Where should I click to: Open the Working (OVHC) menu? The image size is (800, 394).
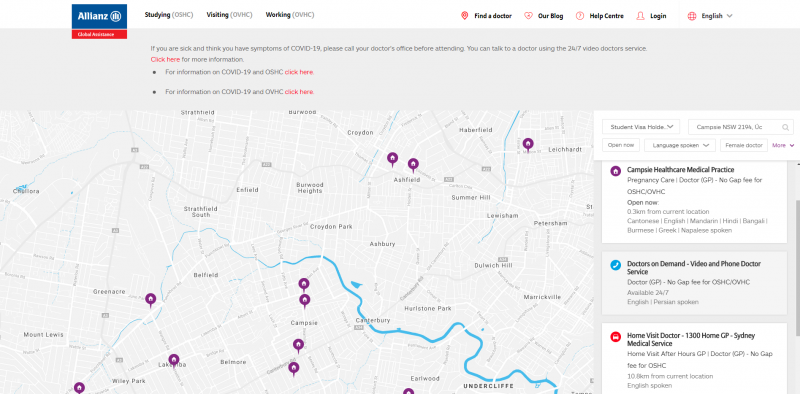[x=290, y=15]
